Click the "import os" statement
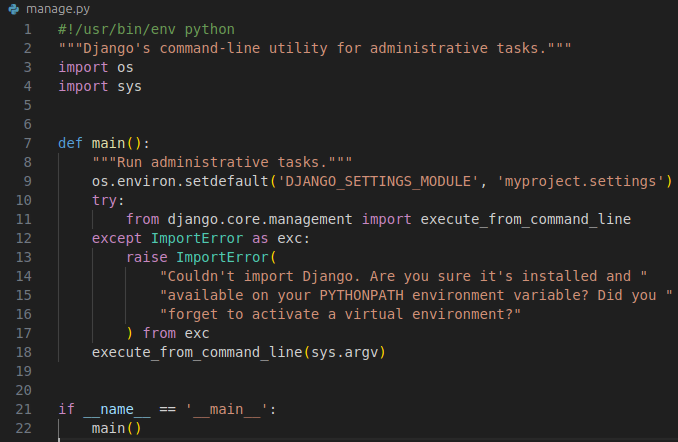This screenshot has height=442, width=678. (x=95, y=67)
